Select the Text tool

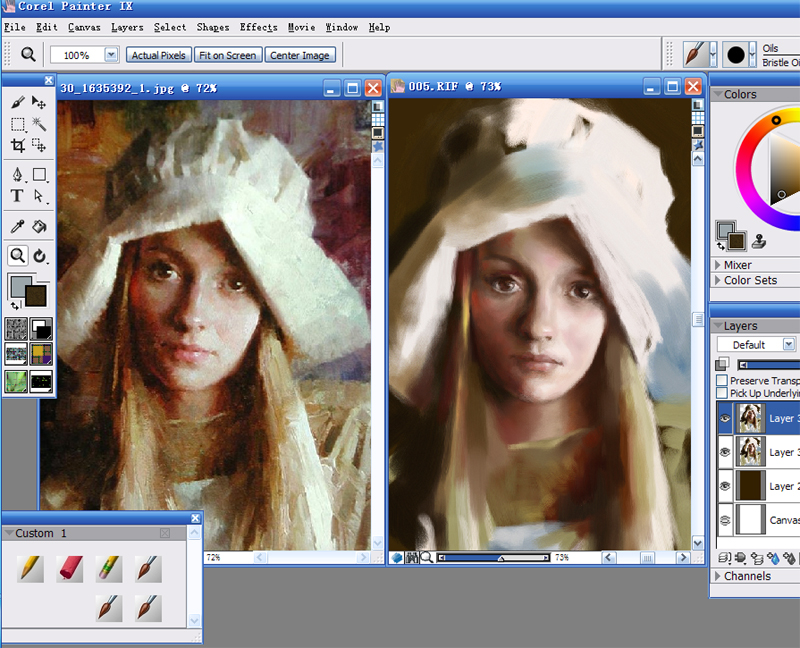pos(17,196)
